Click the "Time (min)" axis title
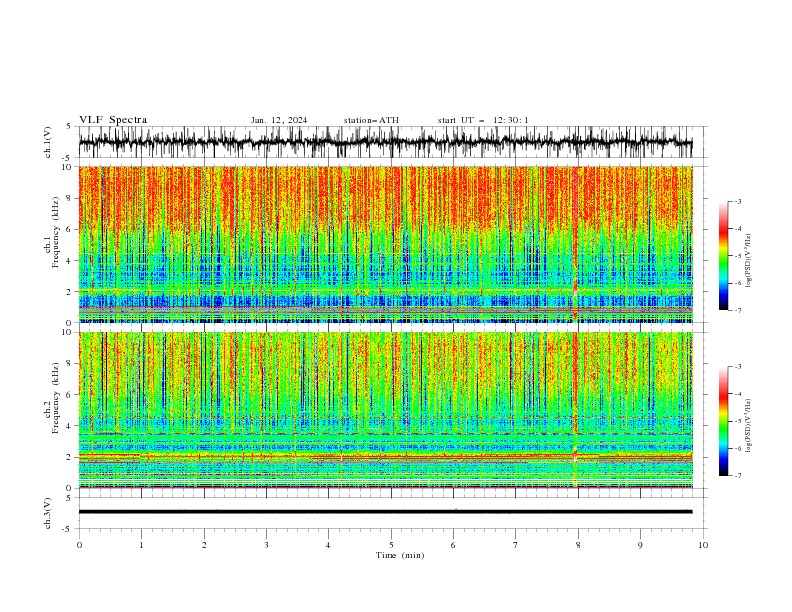This screenshot has height=612, width=792. [x=400, y=555]
